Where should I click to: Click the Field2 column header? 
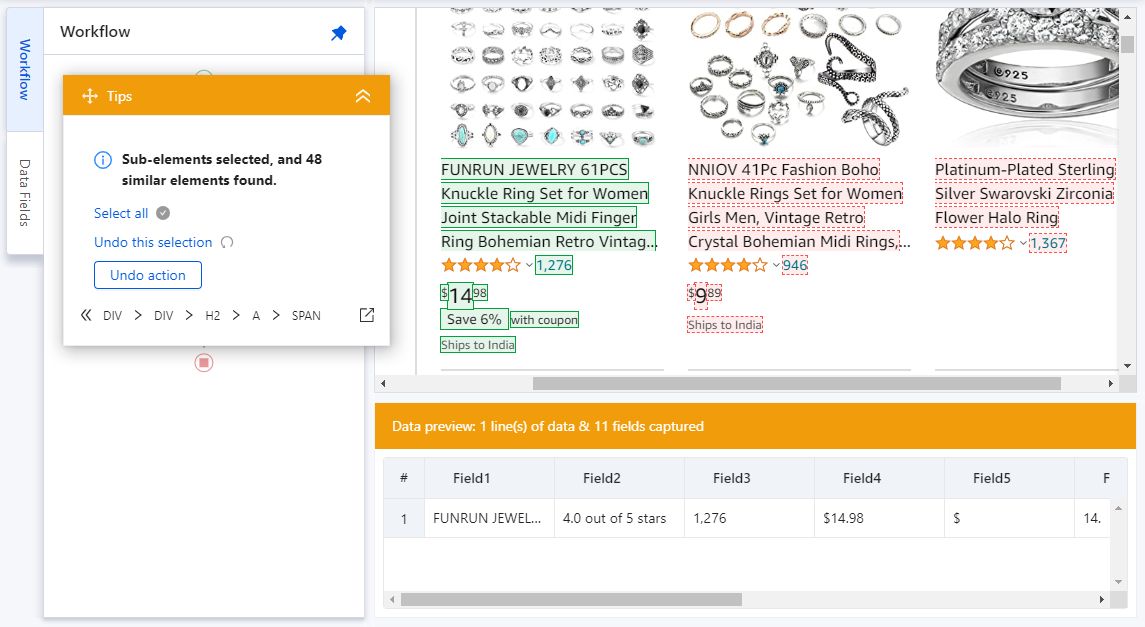point(619,478)
